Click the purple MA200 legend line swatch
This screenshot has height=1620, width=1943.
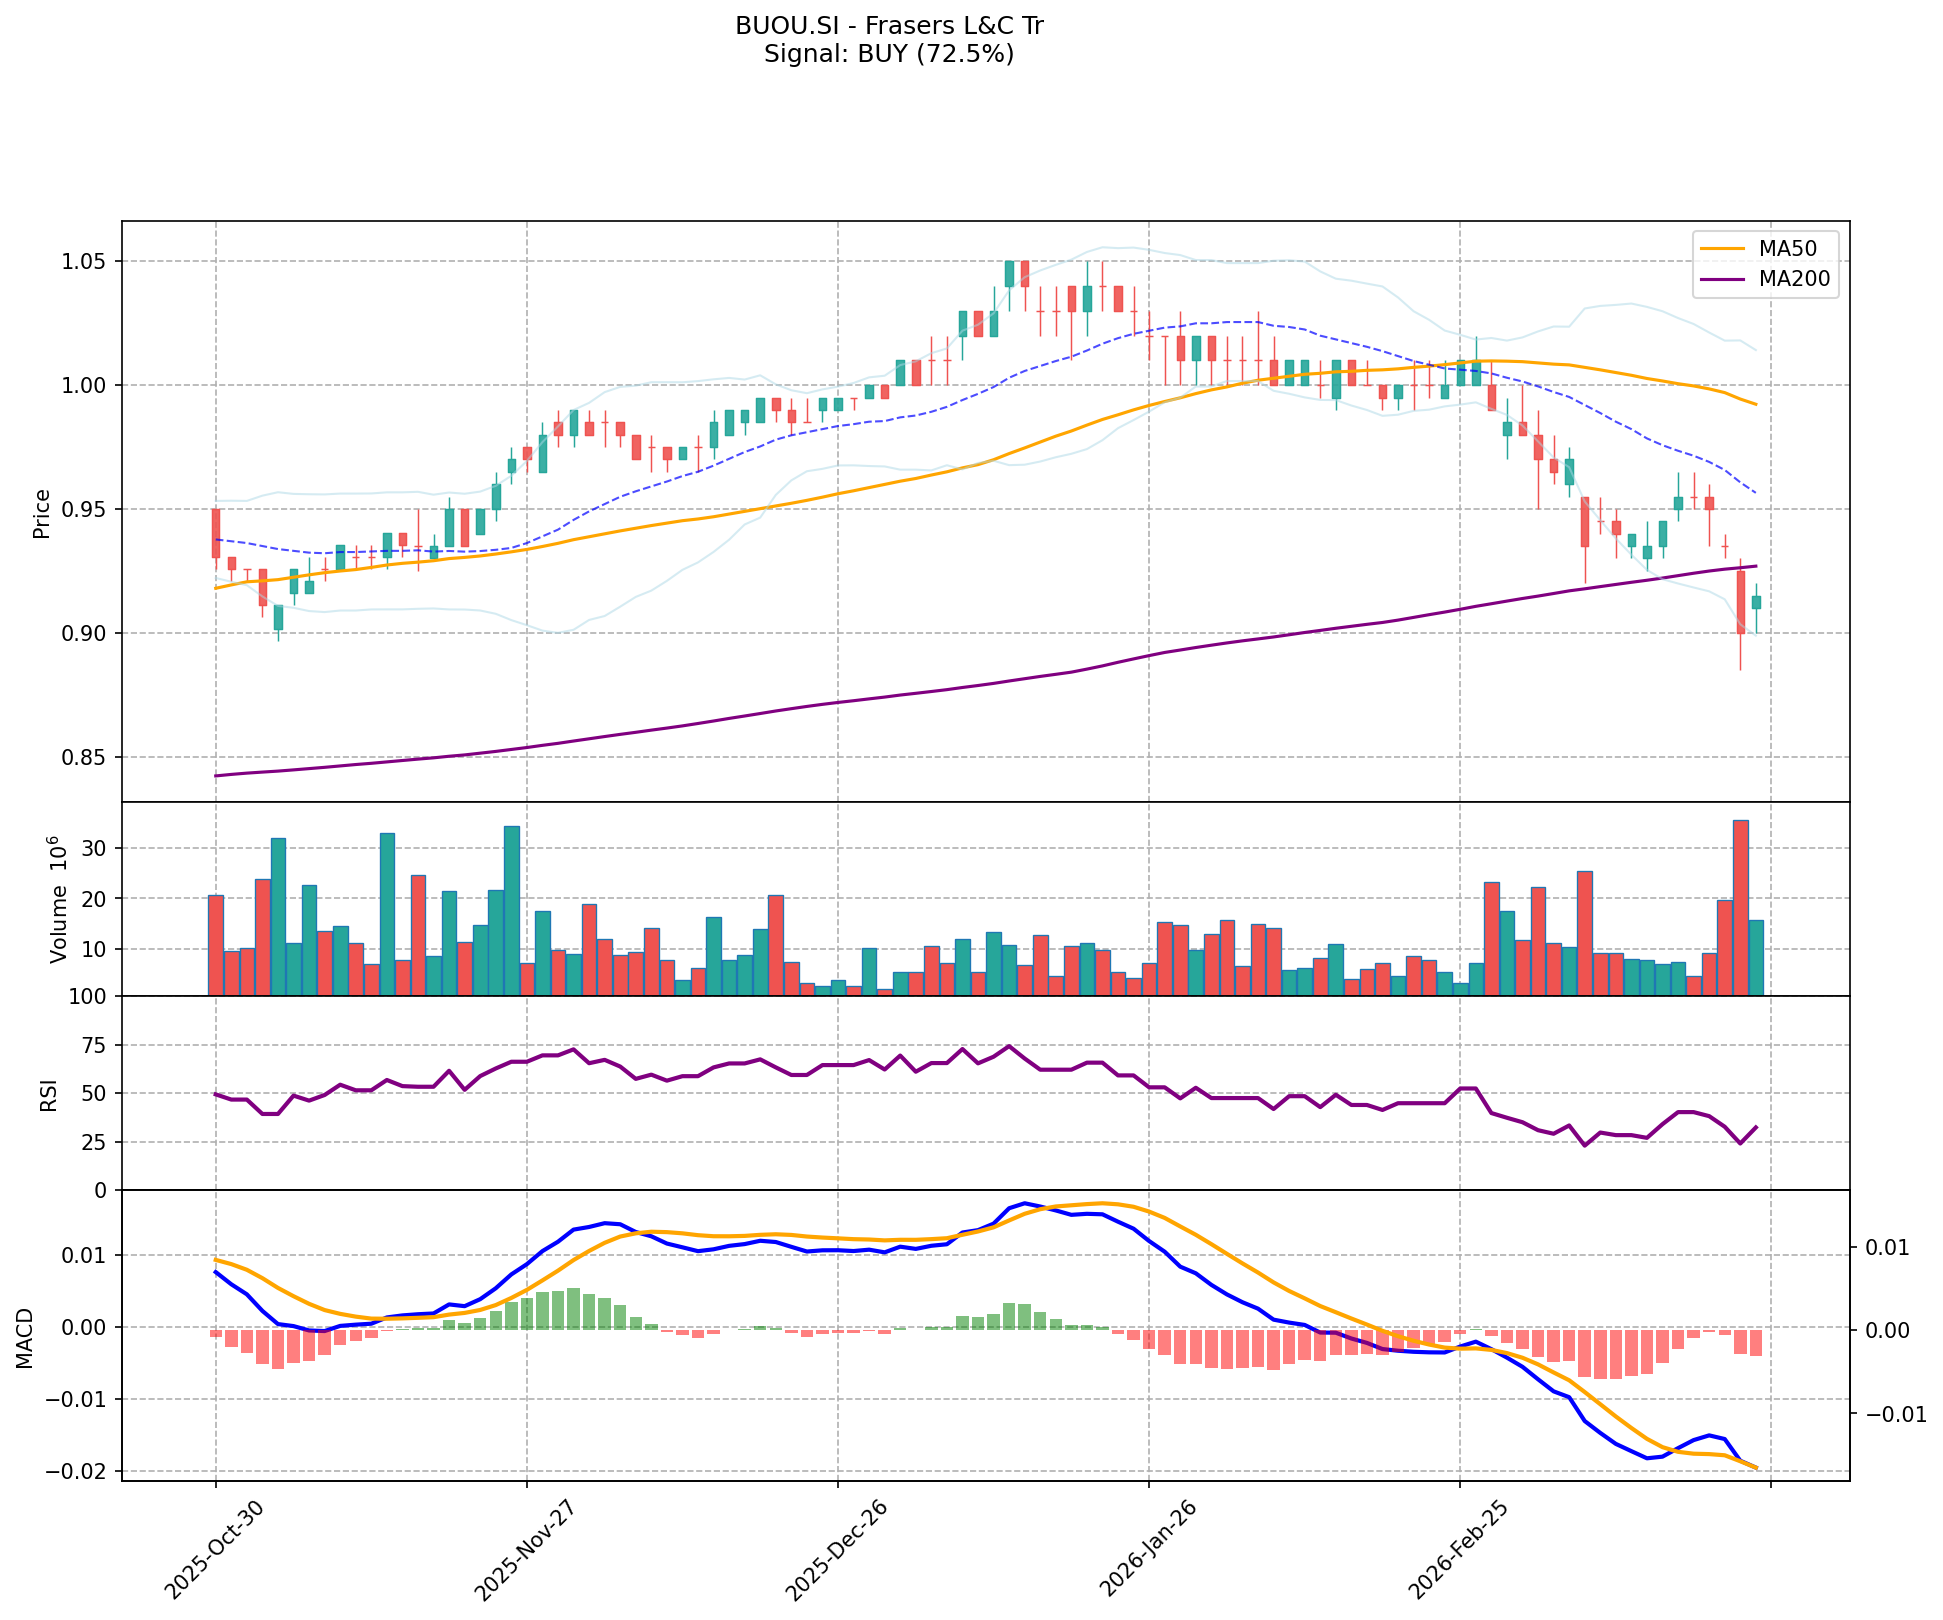tap(1721, 279)
